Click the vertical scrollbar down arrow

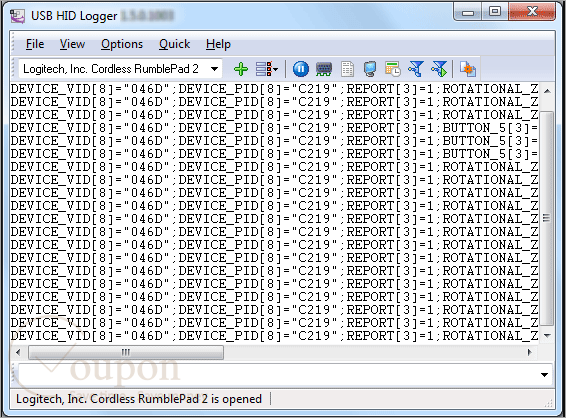pyautogui.click(x=547, y=335)
